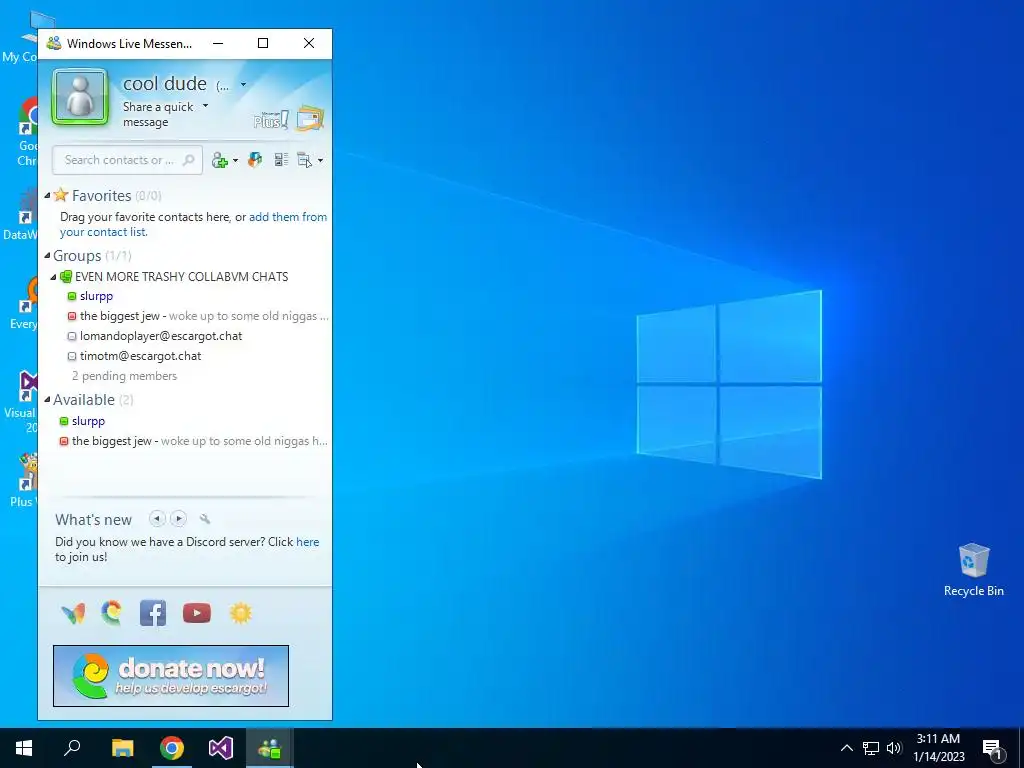
Task: Minimize the Windows Live Messenger window
Action: point(218,43)
